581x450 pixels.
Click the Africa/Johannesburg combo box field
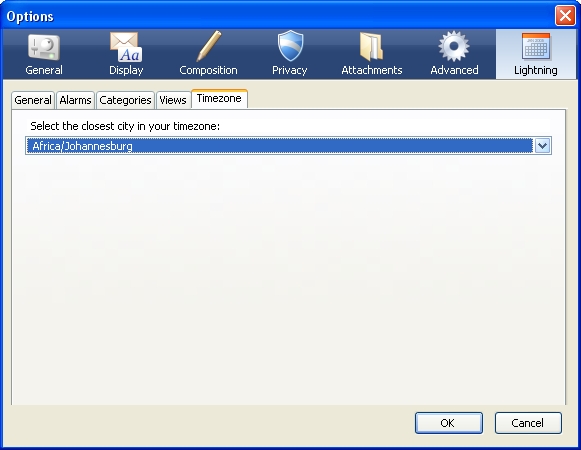click(288, 146)
